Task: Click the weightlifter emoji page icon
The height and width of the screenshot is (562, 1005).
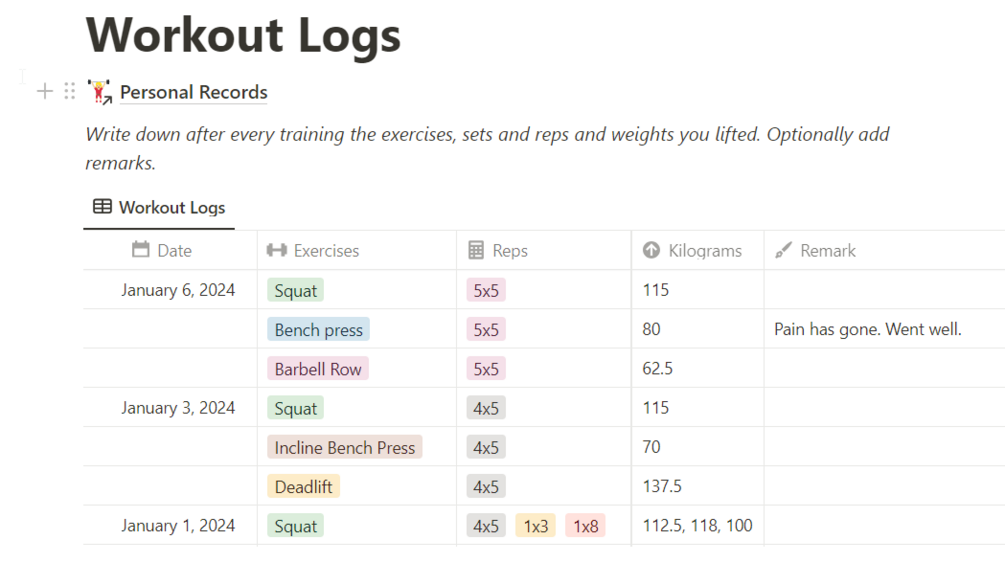Action: (x=99, y=92)
